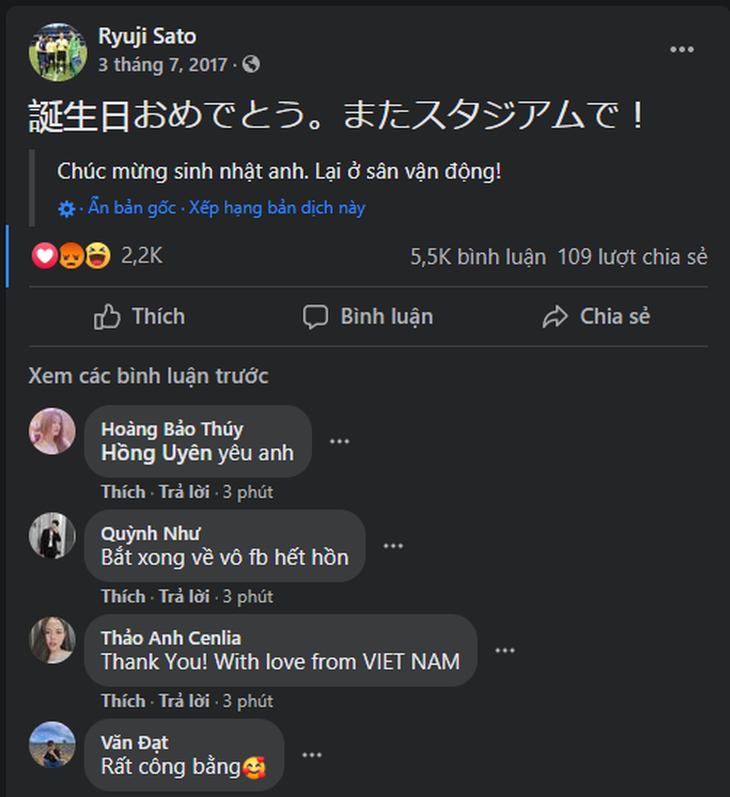Click the reaction emoji icons cluster
The image size is (730, 797).
point(71,256)
